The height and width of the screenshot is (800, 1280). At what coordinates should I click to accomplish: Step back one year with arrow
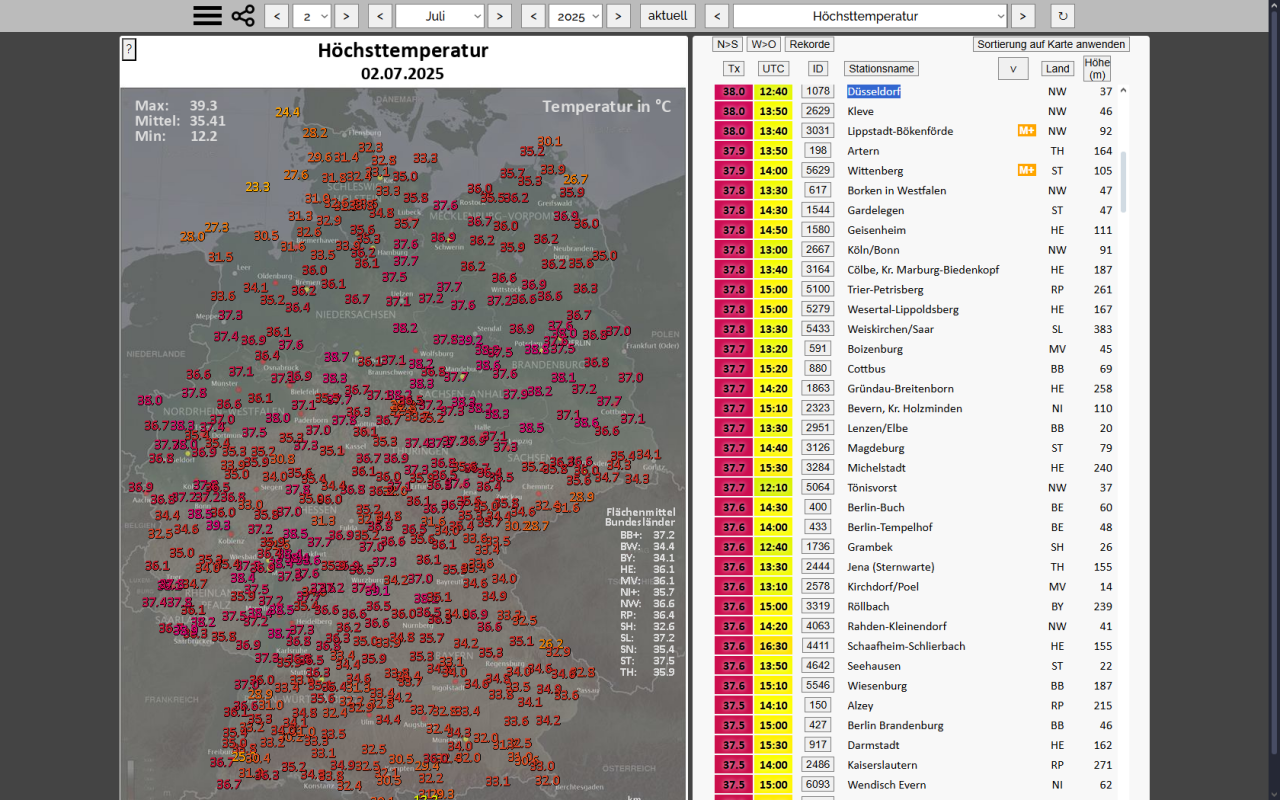[x=533, y=16]
